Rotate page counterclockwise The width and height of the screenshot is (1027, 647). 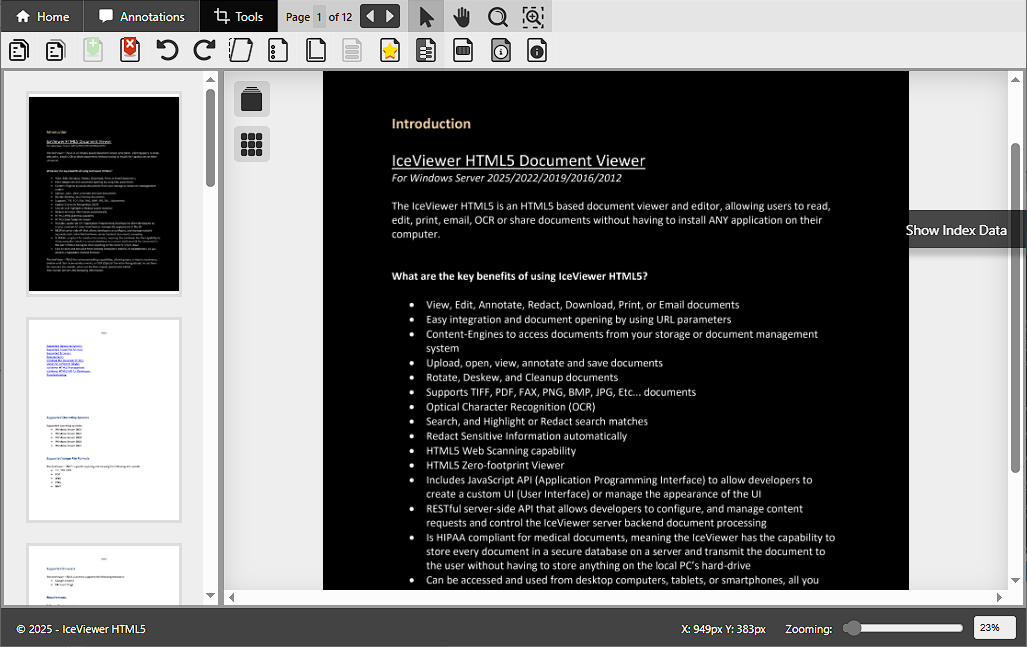[x=167, y=50]
